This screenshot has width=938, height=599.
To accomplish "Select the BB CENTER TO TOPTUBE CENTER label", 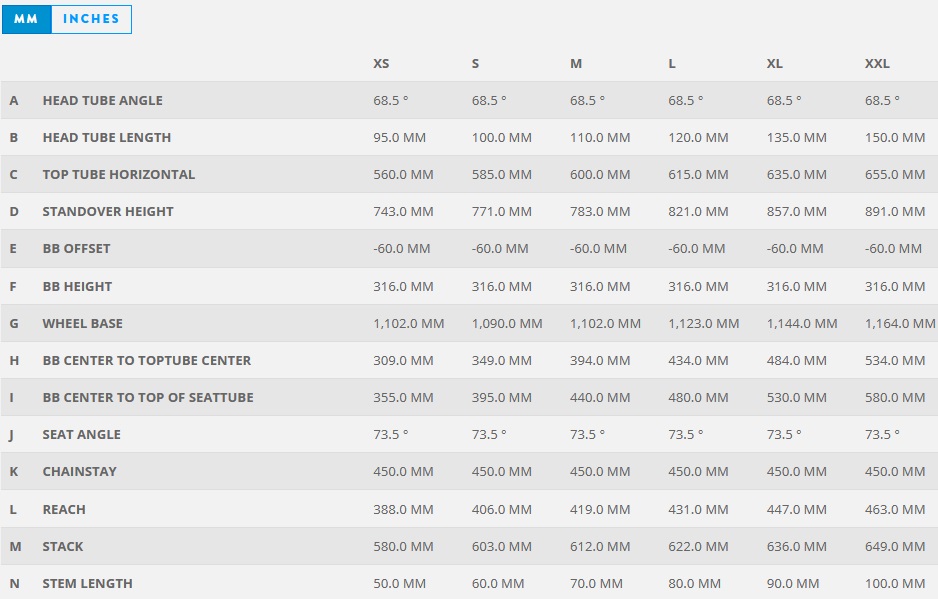I will pyautogui.click(x=147, y=361).
